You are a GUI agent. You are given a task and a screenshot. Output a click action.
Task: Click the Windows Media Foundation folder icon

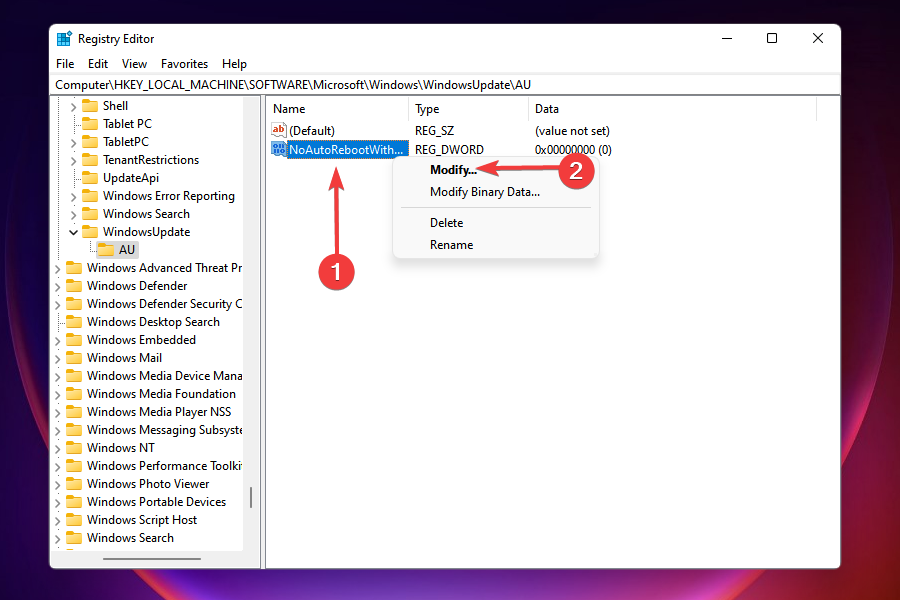click(74, 394)
